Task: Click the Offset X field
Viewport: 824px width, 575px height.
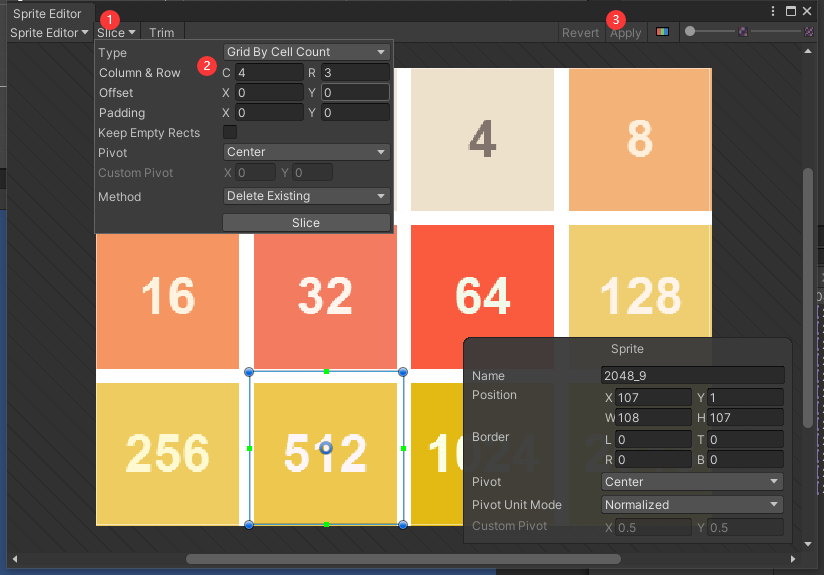Action: tap(269, 93)
